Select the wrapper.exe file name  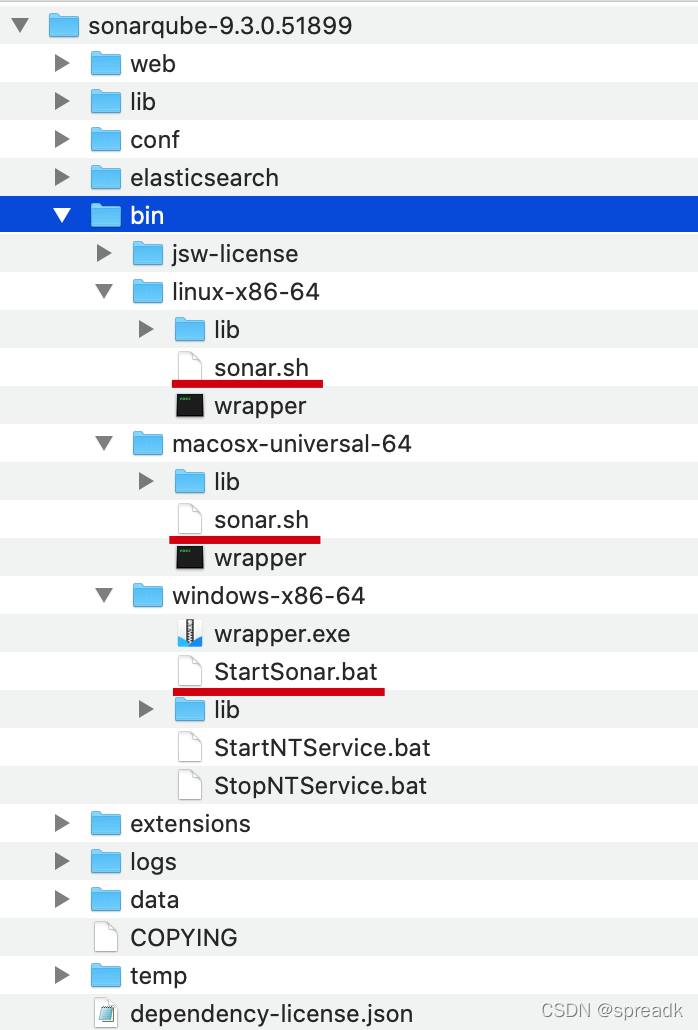[282, 635]
